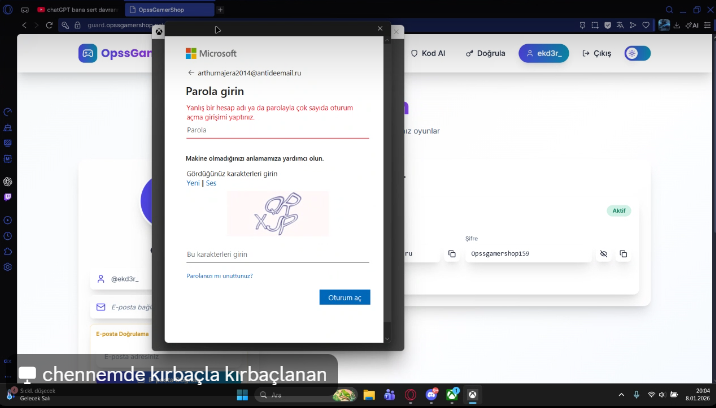The height and width of the screenshot is (408, 716).
Task: Click the Şifre field showing Opssgamershop159
Action: tap(528, 254)
